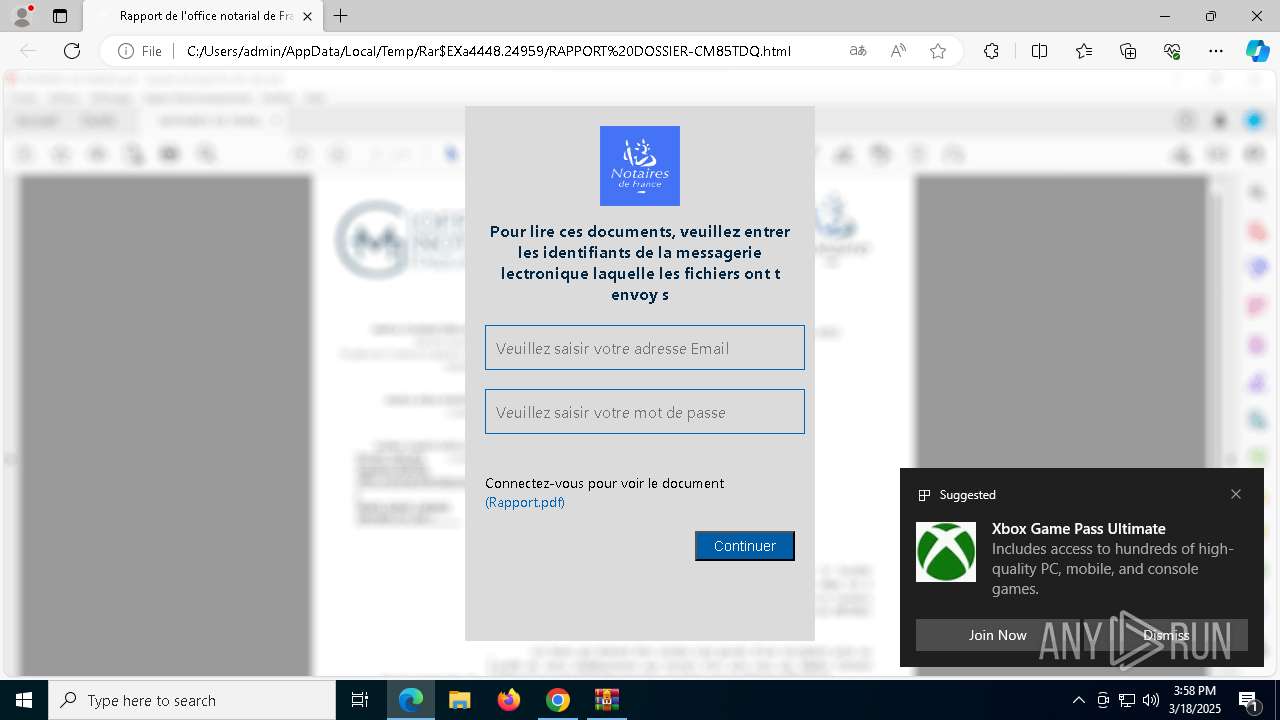Screen dimensions: 1280x720
Task: Focus the email address field
Action: pos(645,348)
